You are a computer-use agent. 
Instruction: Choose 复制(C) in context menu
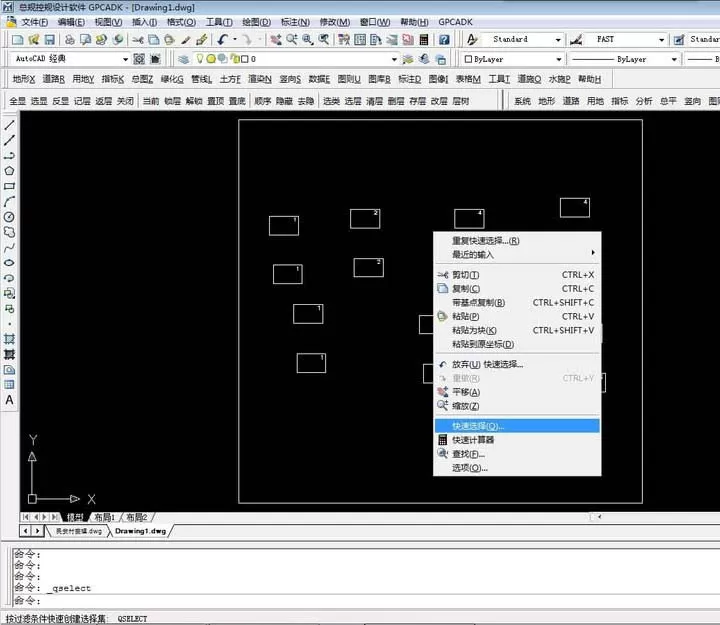click(x=517, y=288)
